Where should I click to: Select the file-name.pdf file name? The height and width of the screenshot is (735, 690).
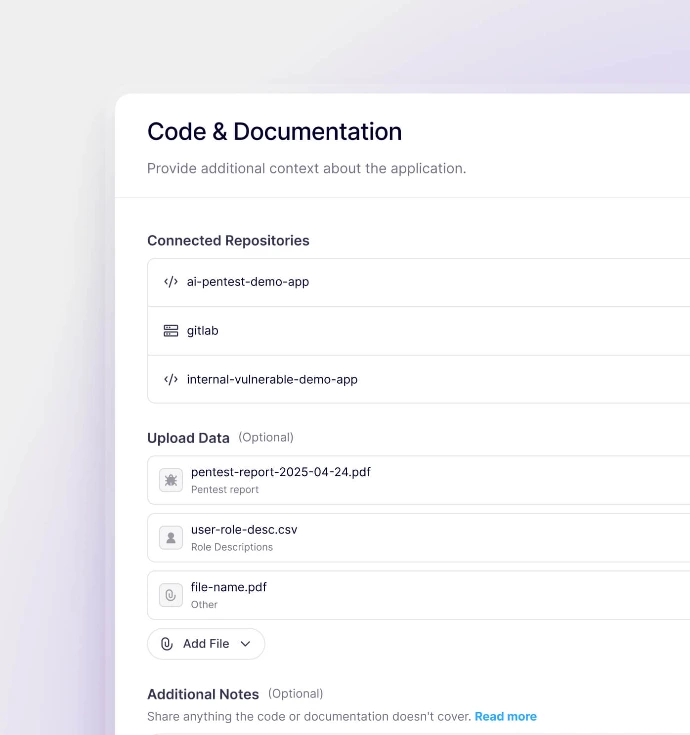click(229, 587)
